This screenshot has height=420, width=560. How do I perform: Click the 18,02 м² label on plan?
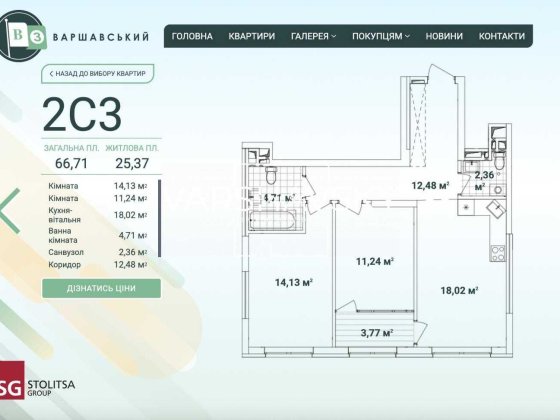pyautogui.click(x=459, y=290)
